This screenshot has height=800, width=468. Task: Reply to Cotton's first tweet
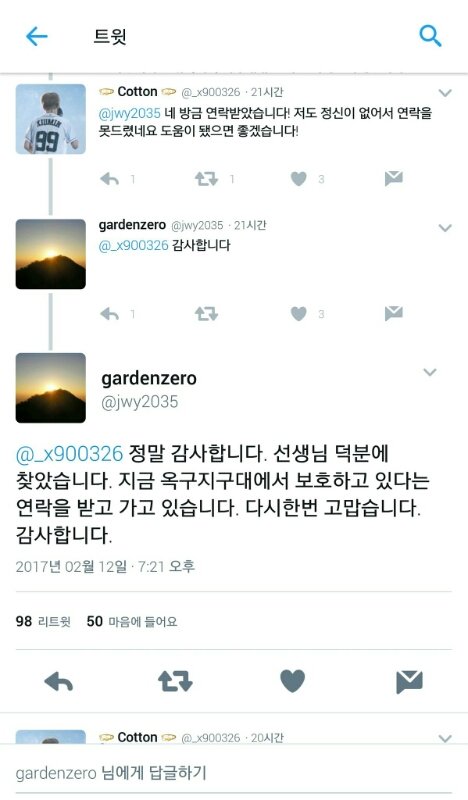109,179
